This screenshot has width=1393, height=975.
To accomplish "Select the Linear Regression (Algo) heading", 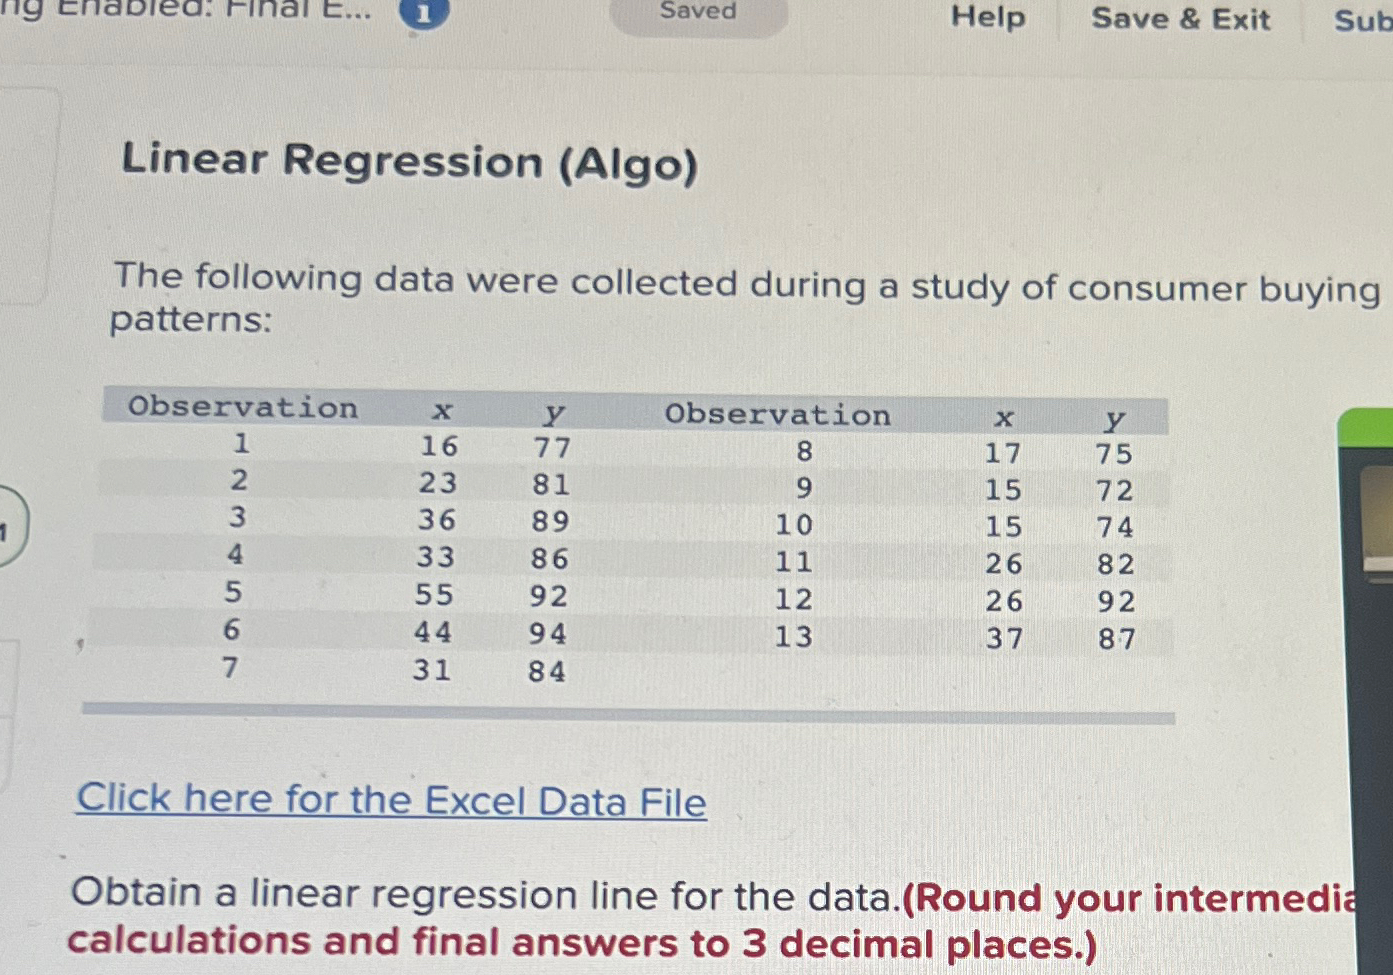I will (x=408, y=162).
